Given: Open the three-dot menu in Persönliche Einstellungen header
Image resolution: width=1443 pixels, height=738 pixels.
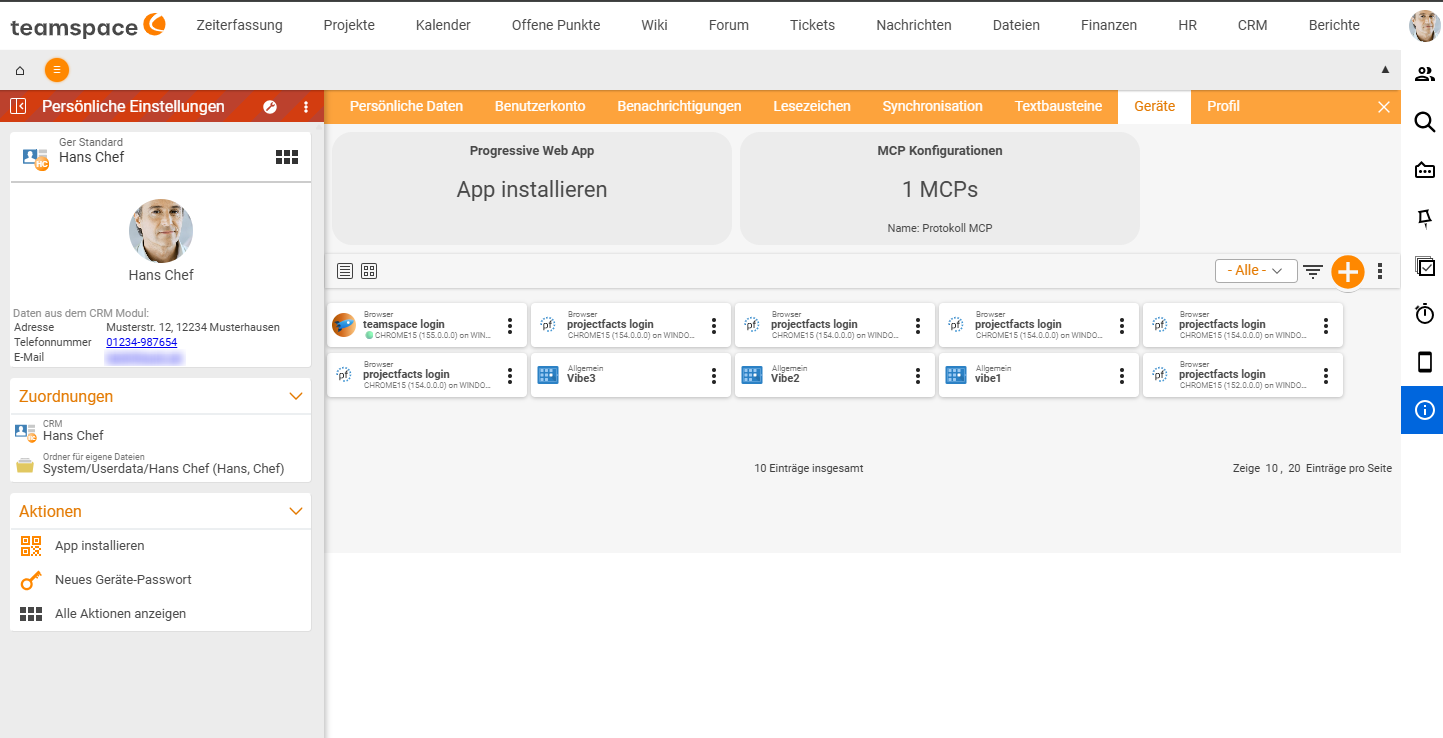Looking at the screenshot, I should (x=306, y=107).
